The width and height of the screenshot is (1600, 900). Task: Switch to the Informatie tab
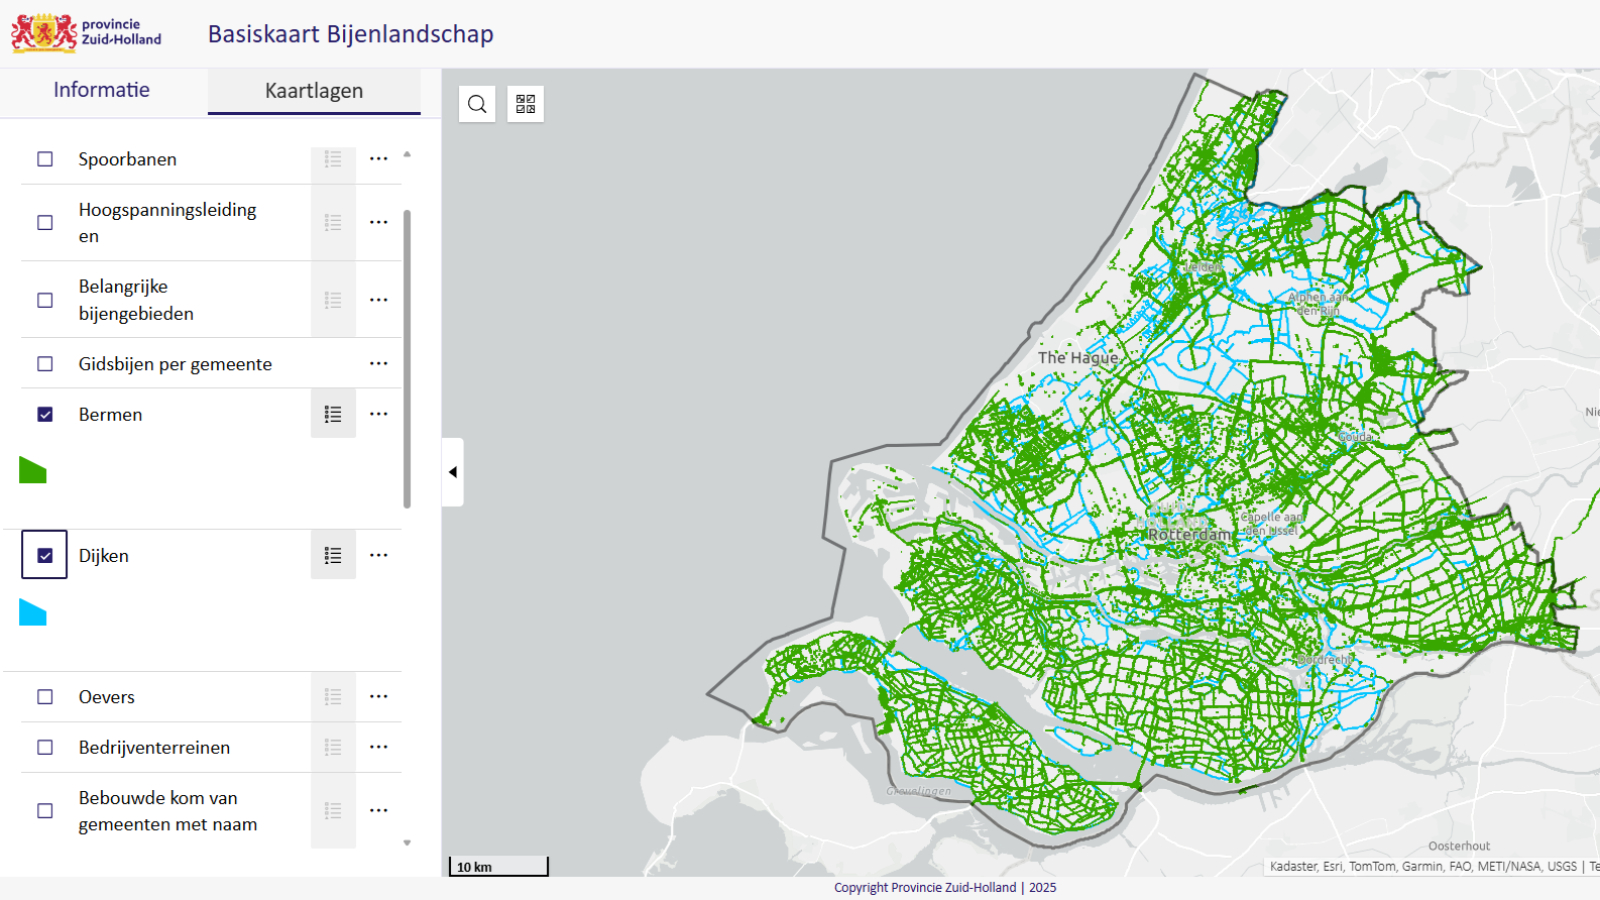coord(102,90)
